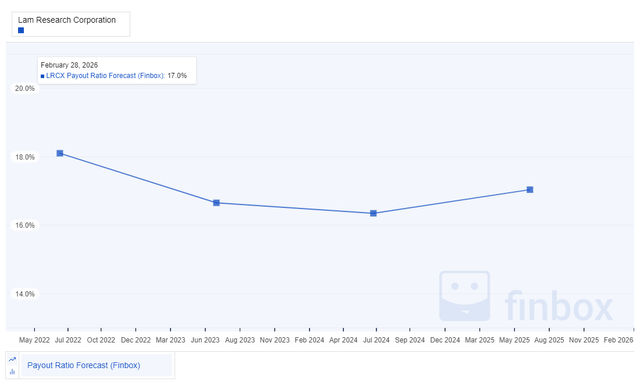Click the 16.0% y-axis label
The width and height of the screenshot is (640, 385).
pos(25,225)
